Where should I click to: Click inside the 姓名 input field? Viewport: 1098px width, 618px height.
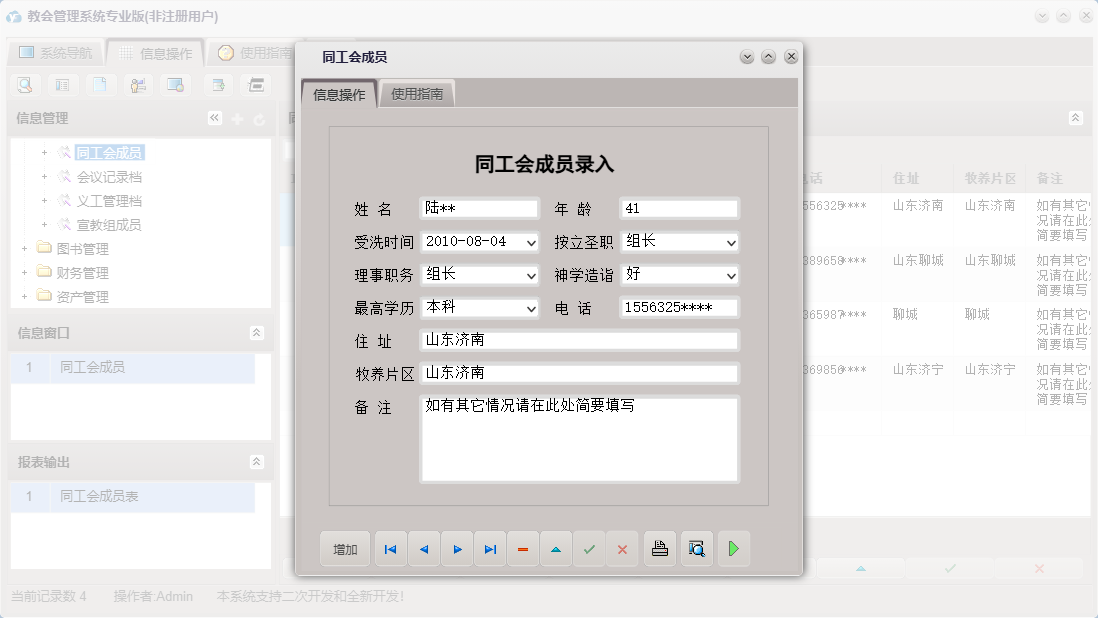(x=478, y=208)
